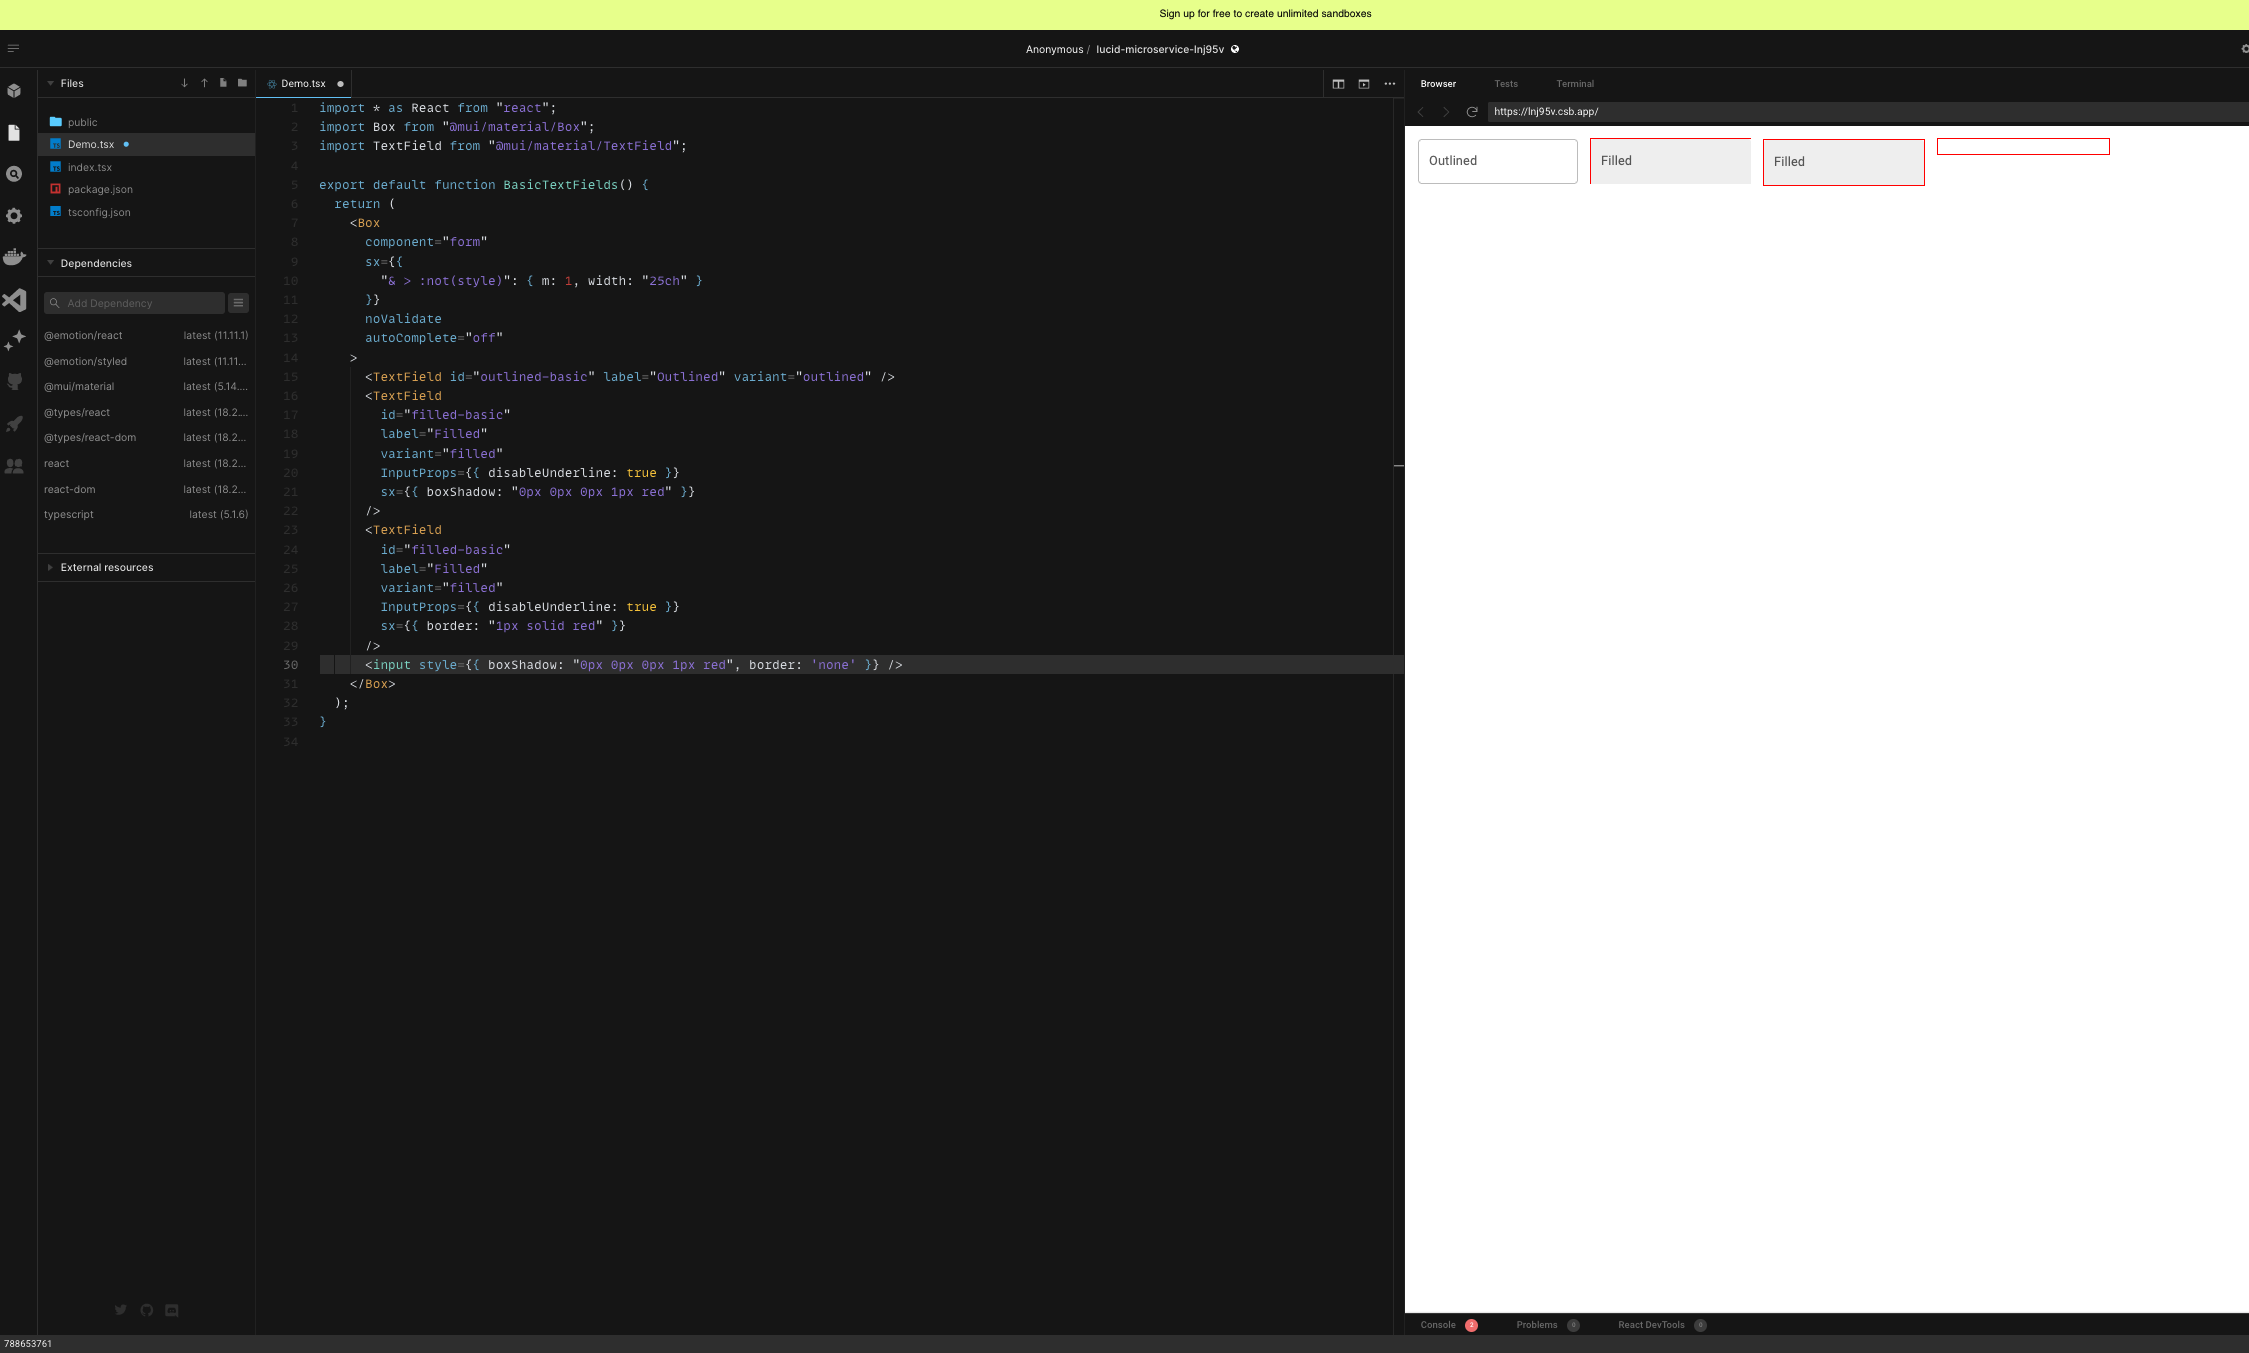Open the deployment rocket icon
The image size is (2249, 1353).
click(14, 424)
